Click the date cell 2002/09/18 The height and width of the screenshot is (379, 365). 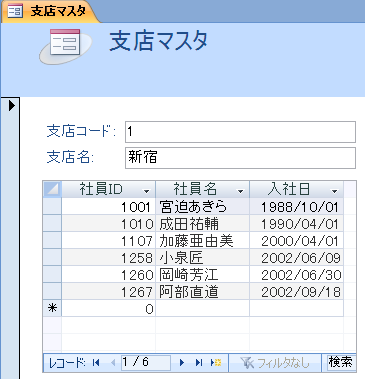[297, 292]
